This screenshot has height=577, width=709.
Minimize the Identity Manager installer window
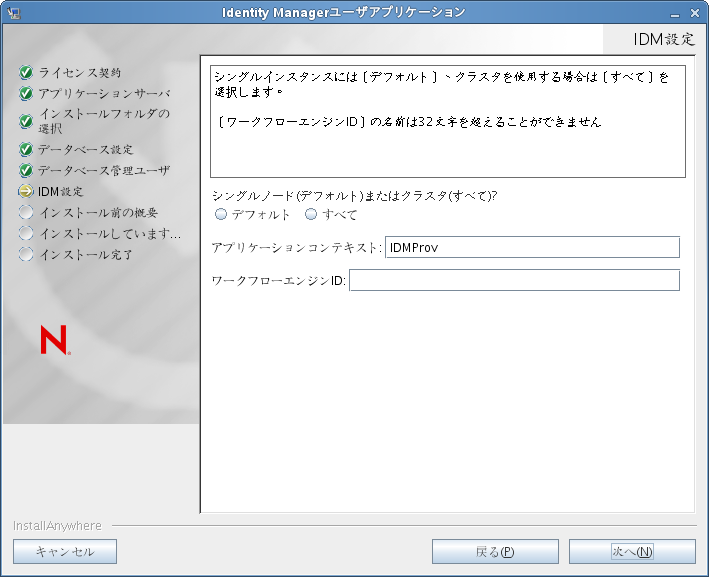point(675,14)
